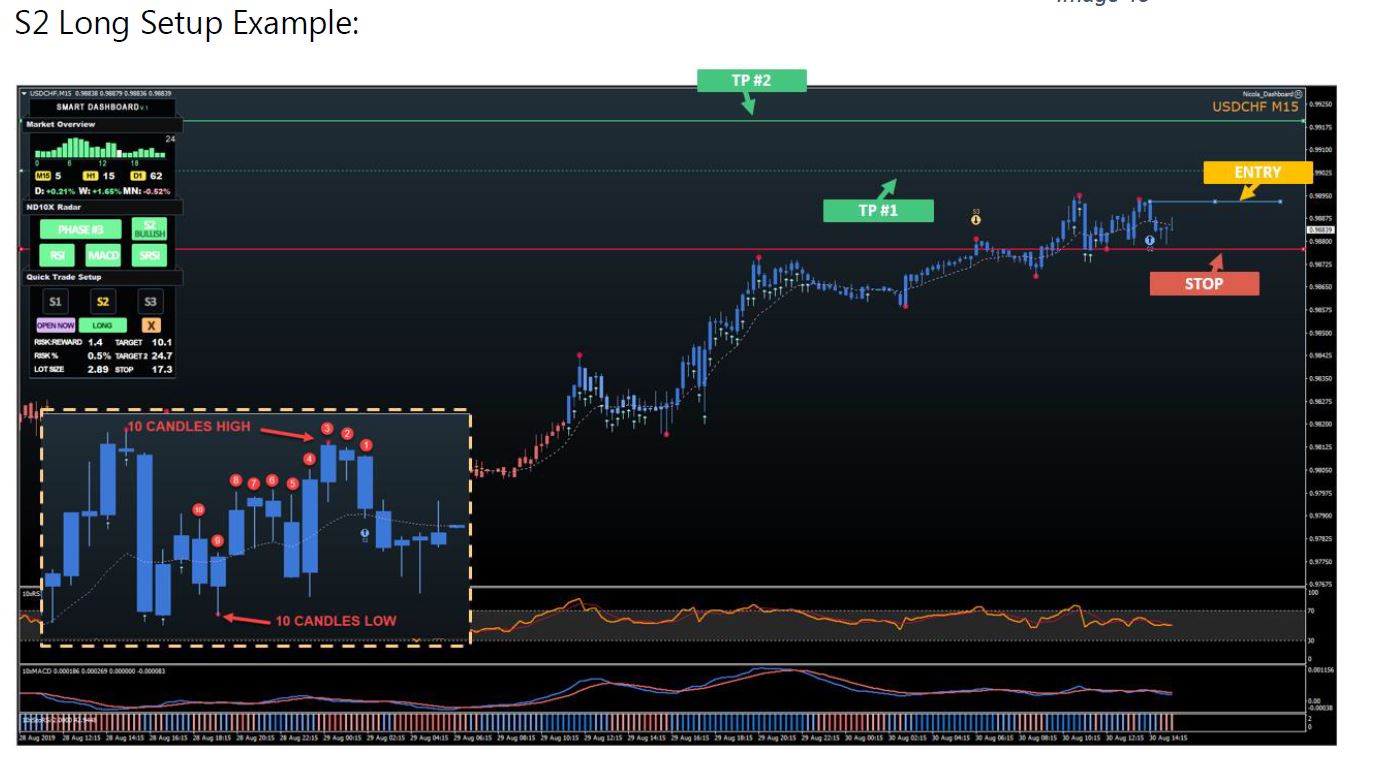Switch to the S1 setup tab
The height and width of the screenshot is (772, 1373).
(55, 300)
